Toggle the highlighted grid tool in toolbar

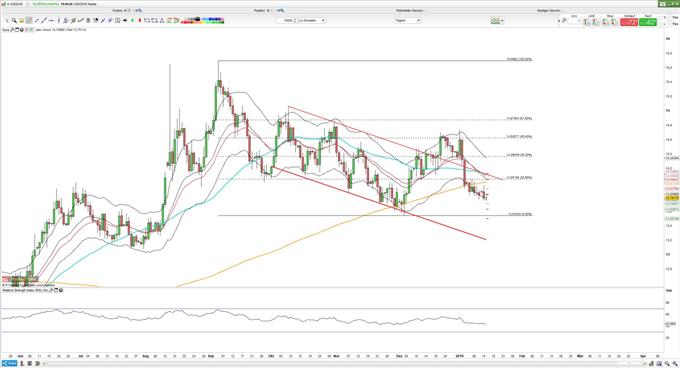tap(29, 20)
